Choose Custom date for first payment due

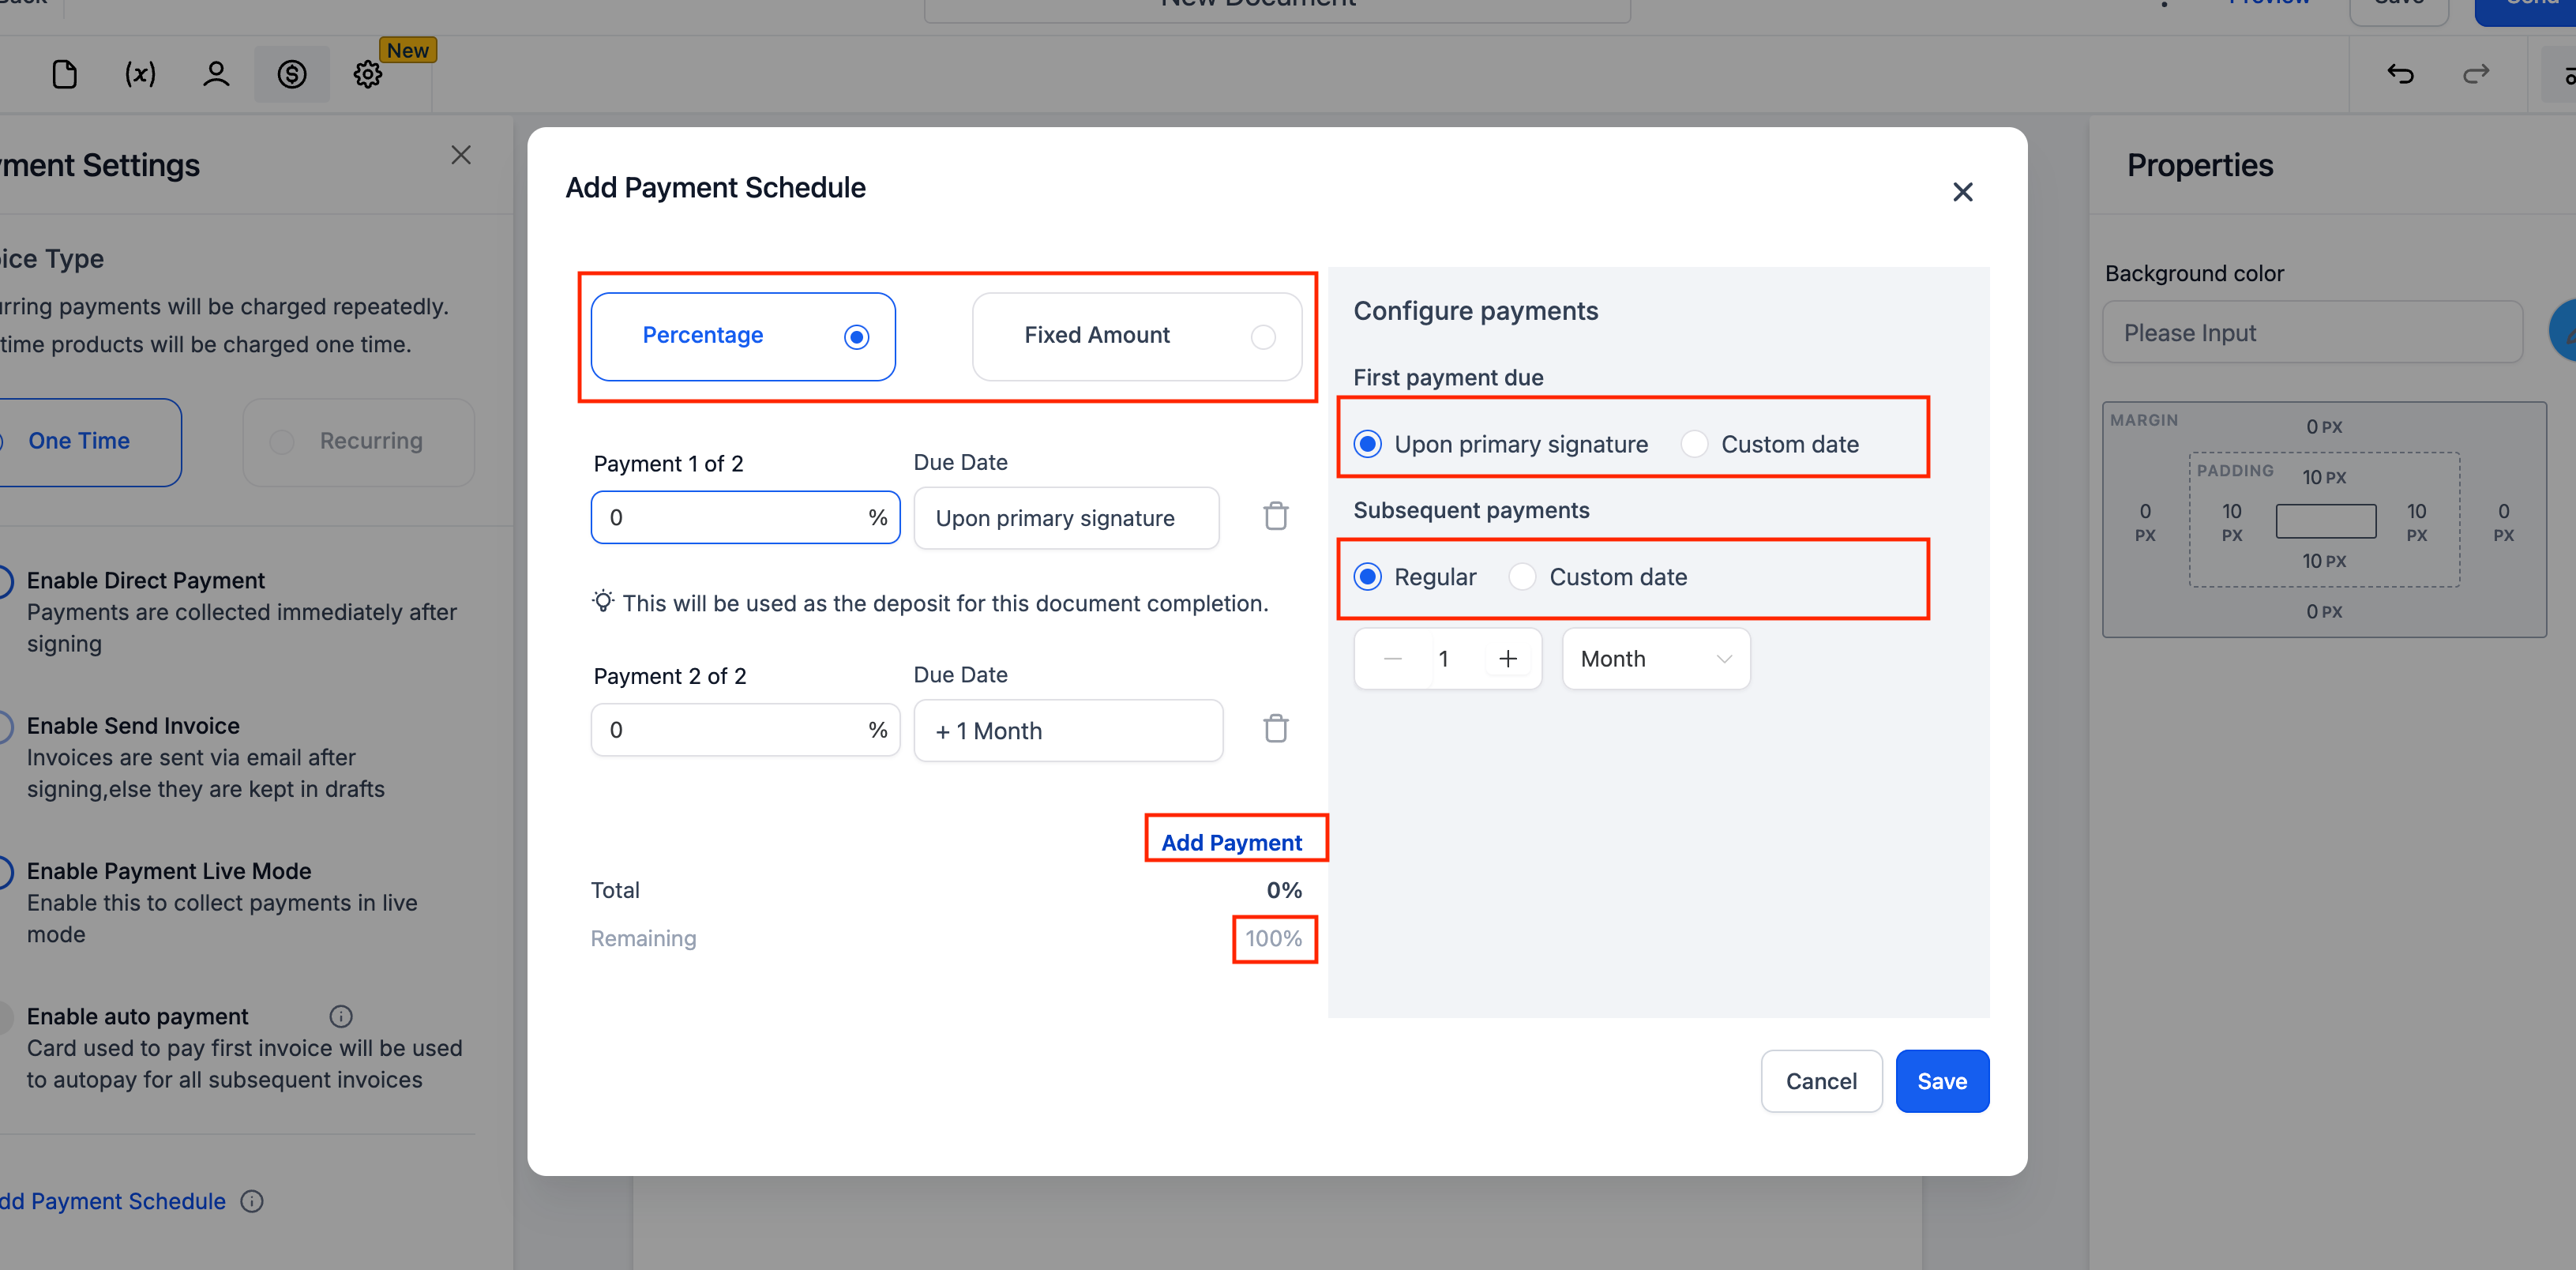(x=1695, y=444)
